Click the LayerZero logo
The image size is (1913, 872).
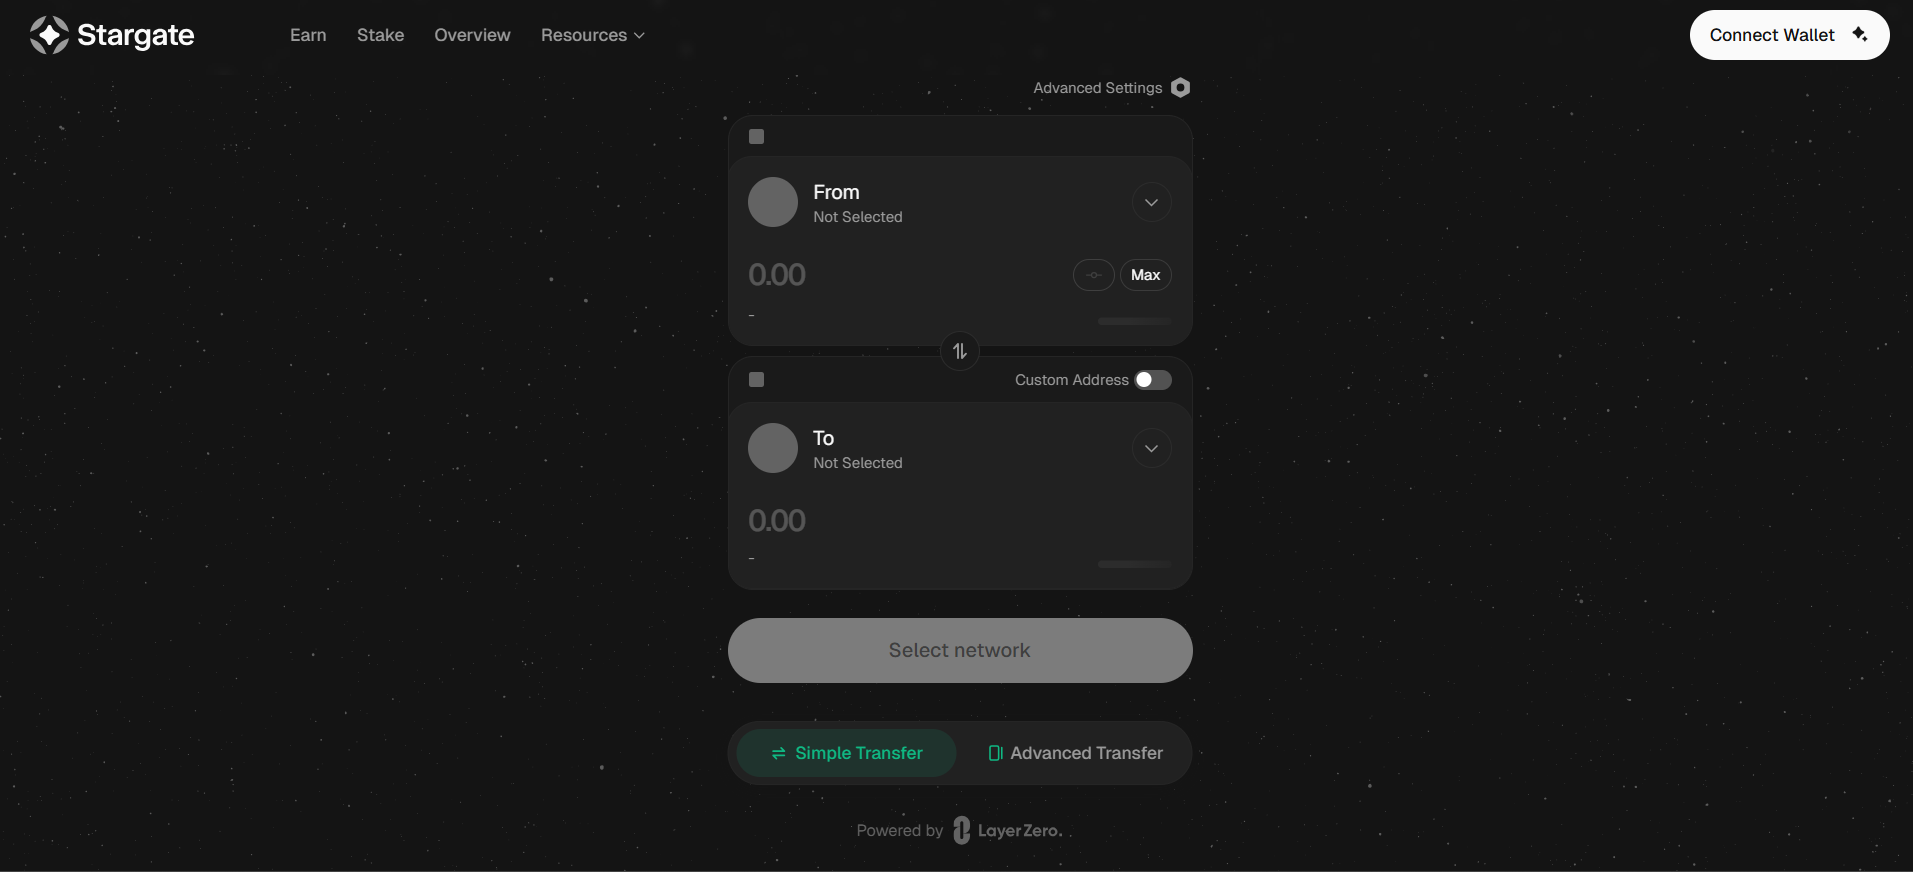[1008, 830]
